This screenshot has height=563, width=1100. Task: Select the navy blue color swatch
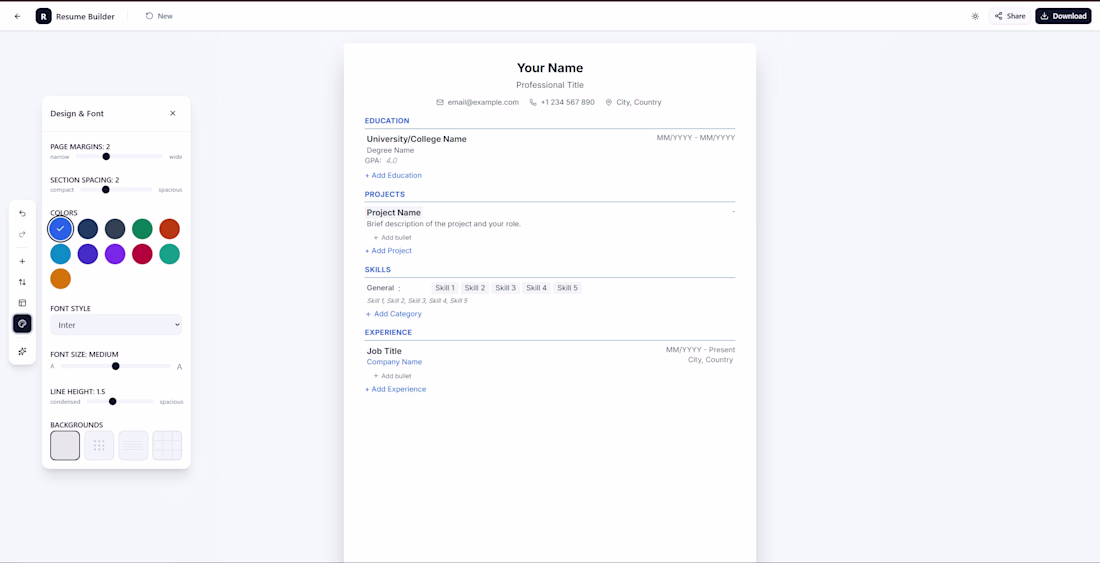88,229
